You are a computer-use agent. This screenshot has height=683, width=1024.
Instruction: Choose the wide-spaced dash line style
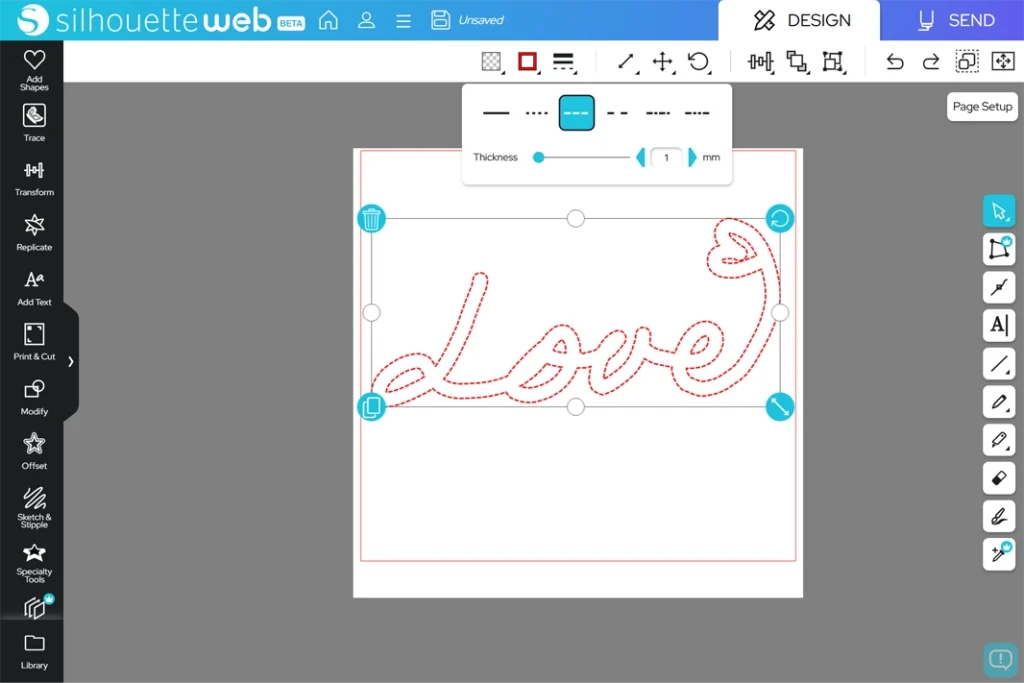617,113
